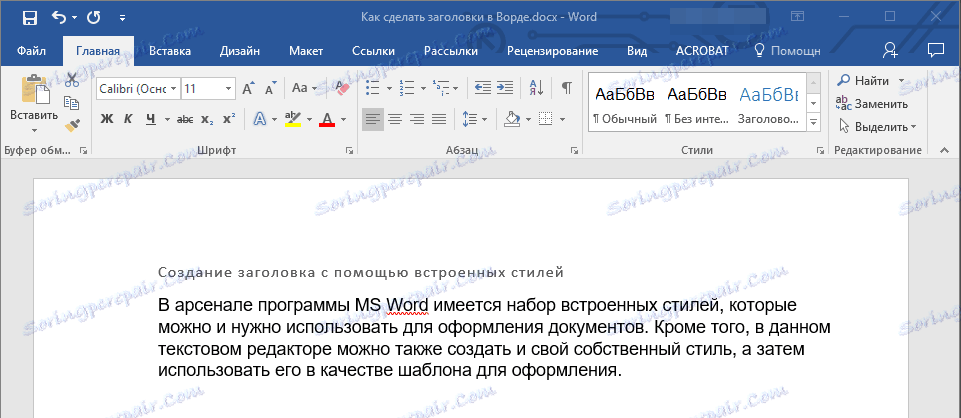Open the Выделить select menu
961x418 pixels.
(877, 127)
